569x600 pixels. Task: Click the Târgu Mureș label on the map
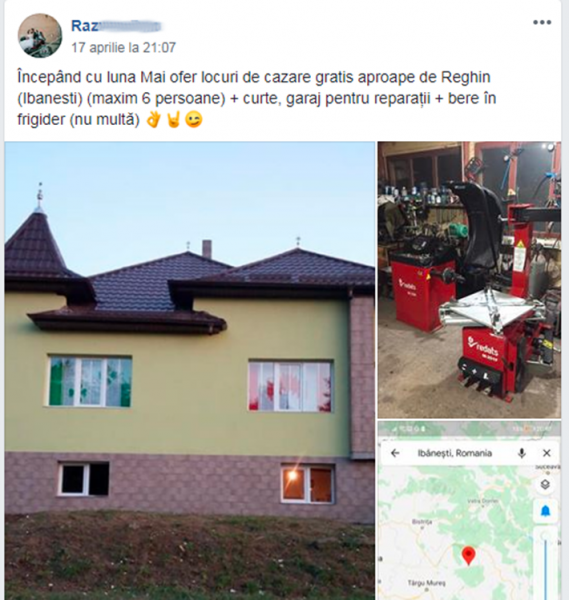[426, 583]
